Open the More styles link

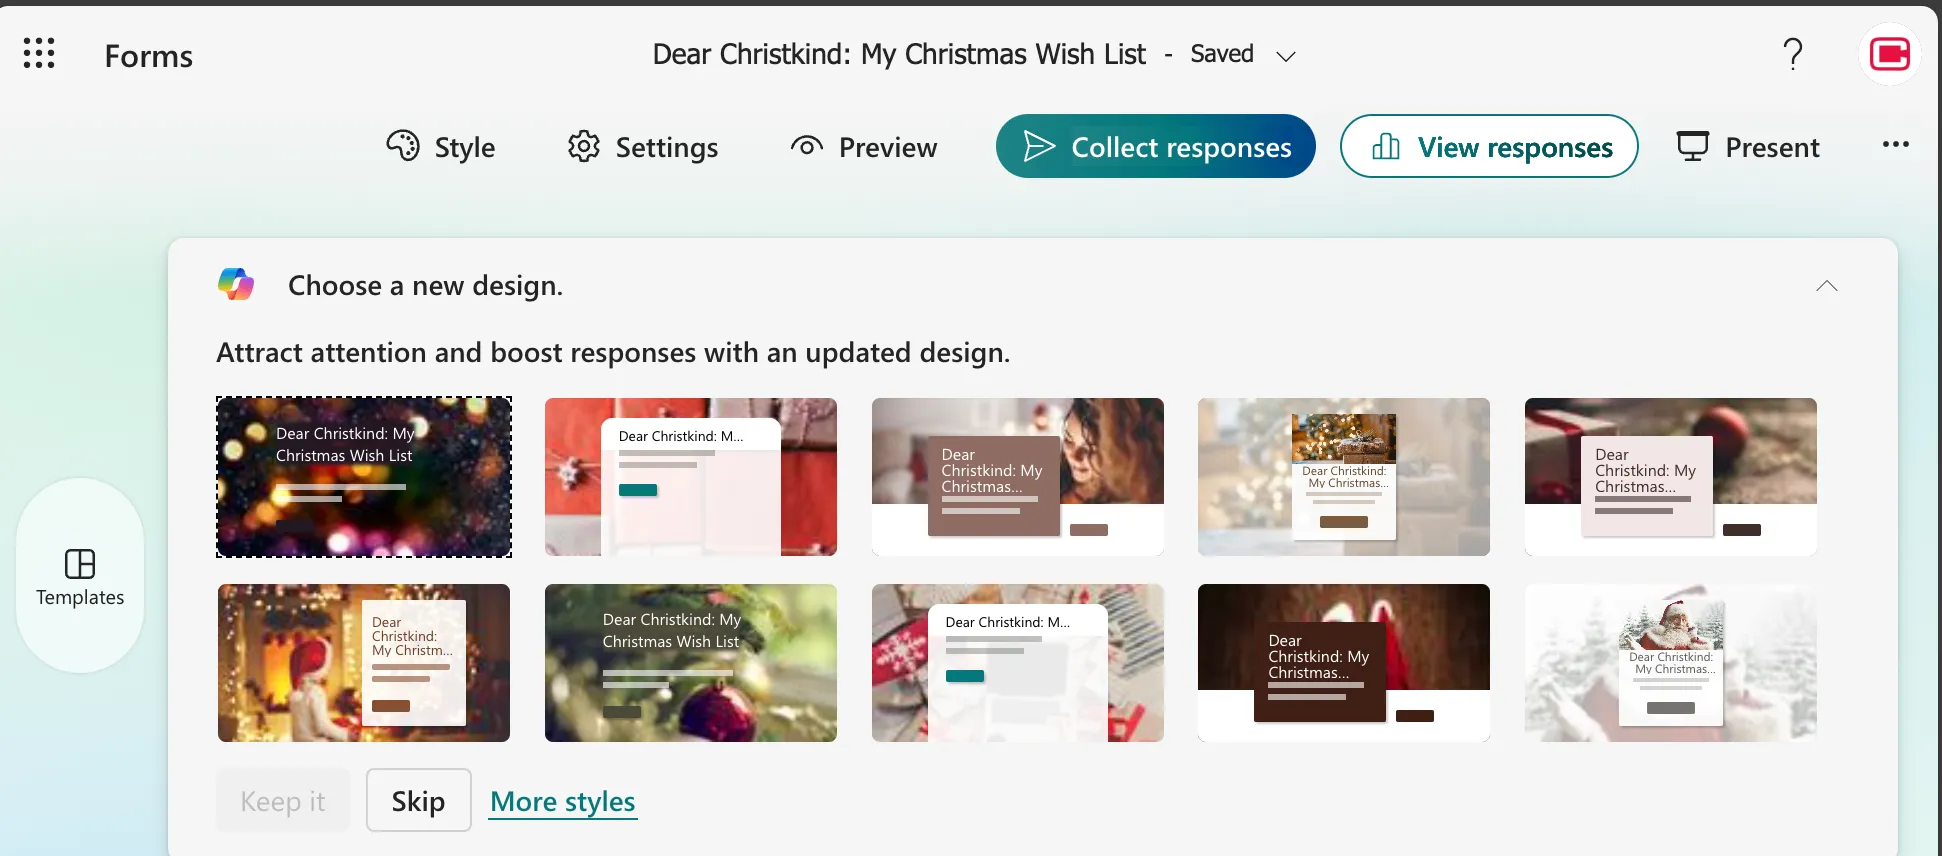point(563,801)
